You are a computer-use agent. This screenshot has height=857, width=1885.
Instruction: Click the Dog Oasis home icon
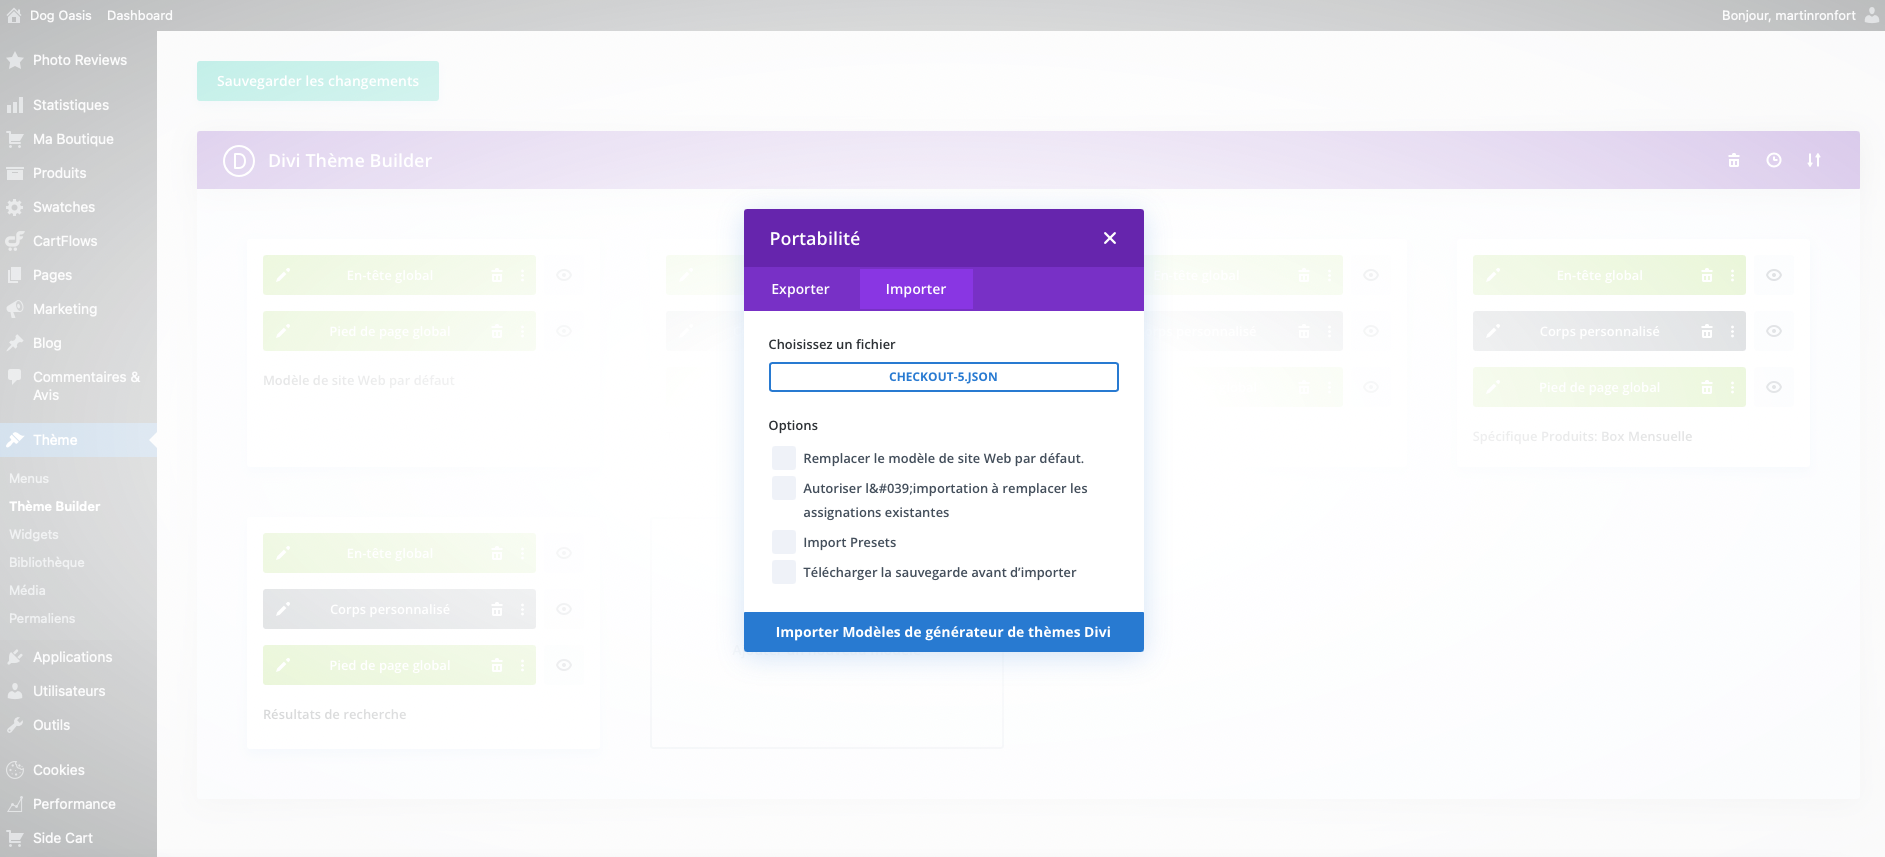click(x=14, y=15)
